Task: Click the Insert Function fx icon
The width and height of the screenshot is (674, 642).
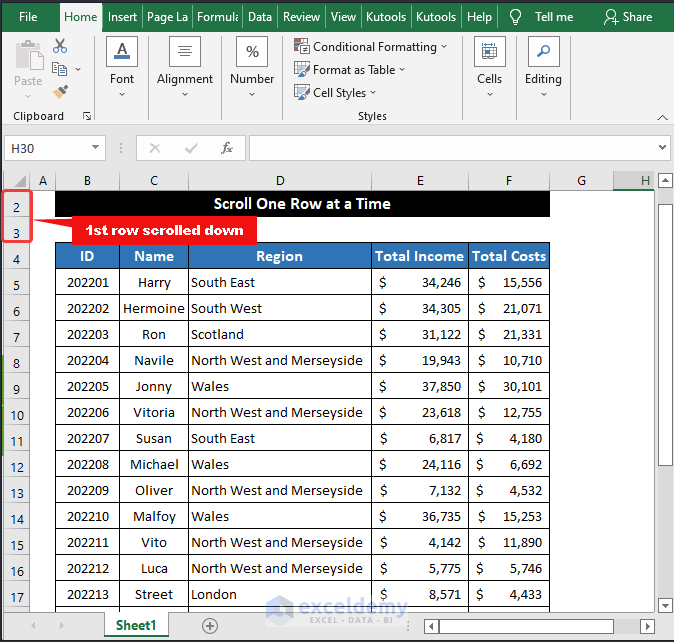Action: tap(227, 148)
